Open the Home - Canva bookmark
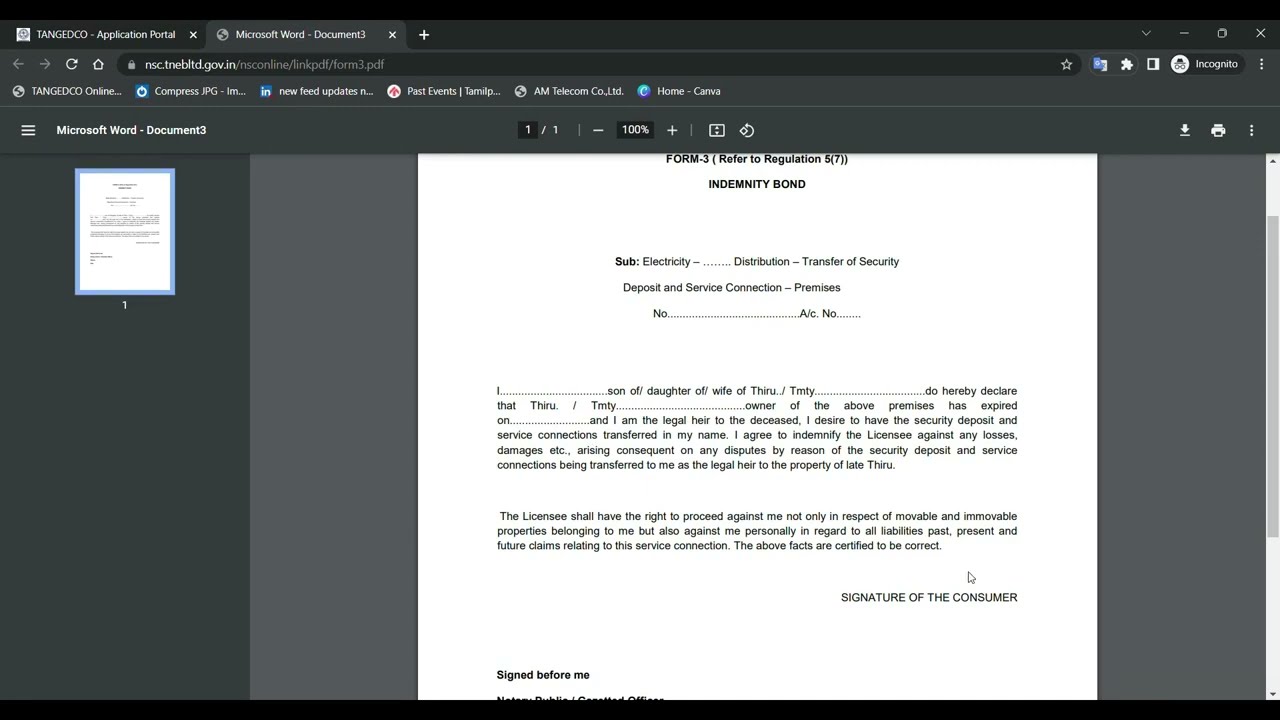Screen dimensions: 1280x720 679,91
